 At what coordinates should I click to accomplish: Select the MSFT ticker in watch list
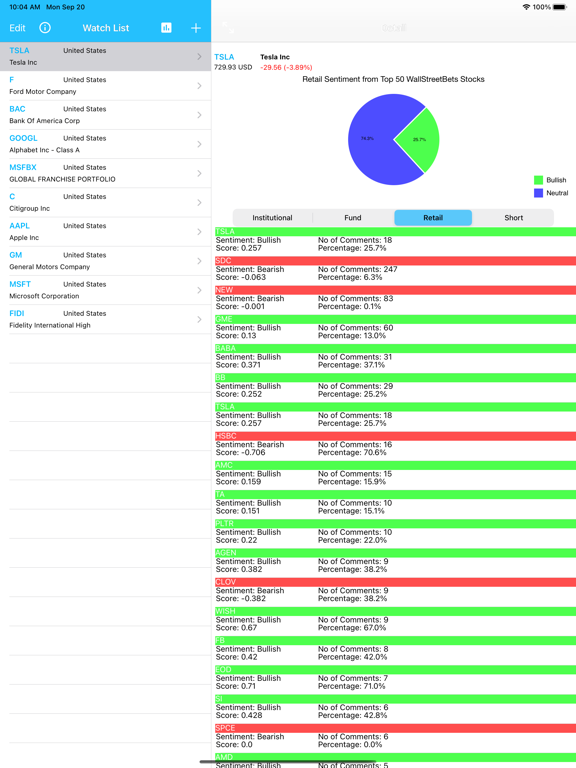(x=20, y=284)
